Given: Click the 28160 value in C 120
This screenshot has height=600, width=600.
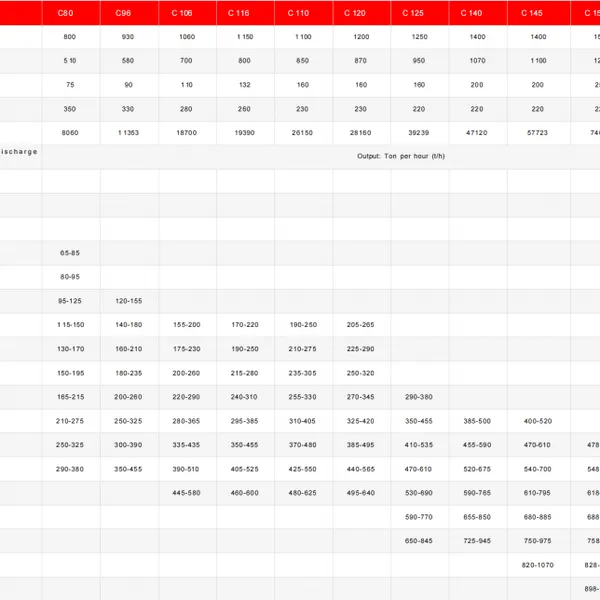Looking at the screenshot, I should (360, 133).
